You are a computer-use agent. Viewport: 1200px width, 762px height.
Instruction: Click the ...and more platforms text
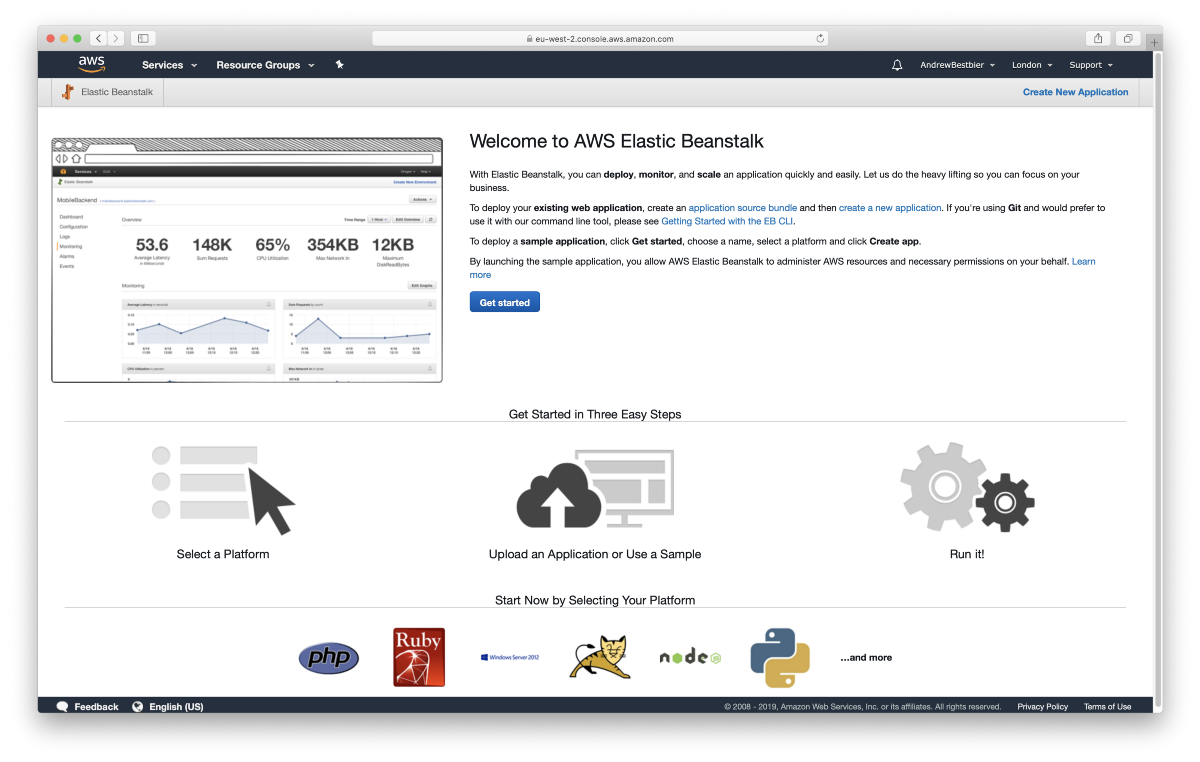(866, 658)
